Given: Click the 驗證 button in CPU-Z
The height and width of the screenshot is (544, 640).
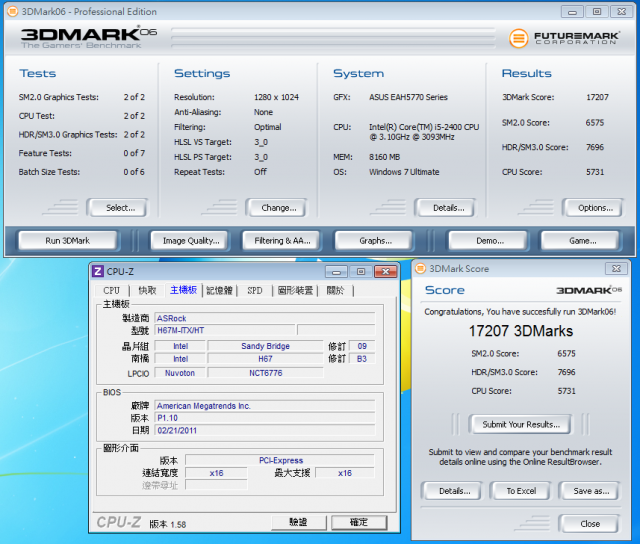Looking at the screenshot, I should coord(298,522).
